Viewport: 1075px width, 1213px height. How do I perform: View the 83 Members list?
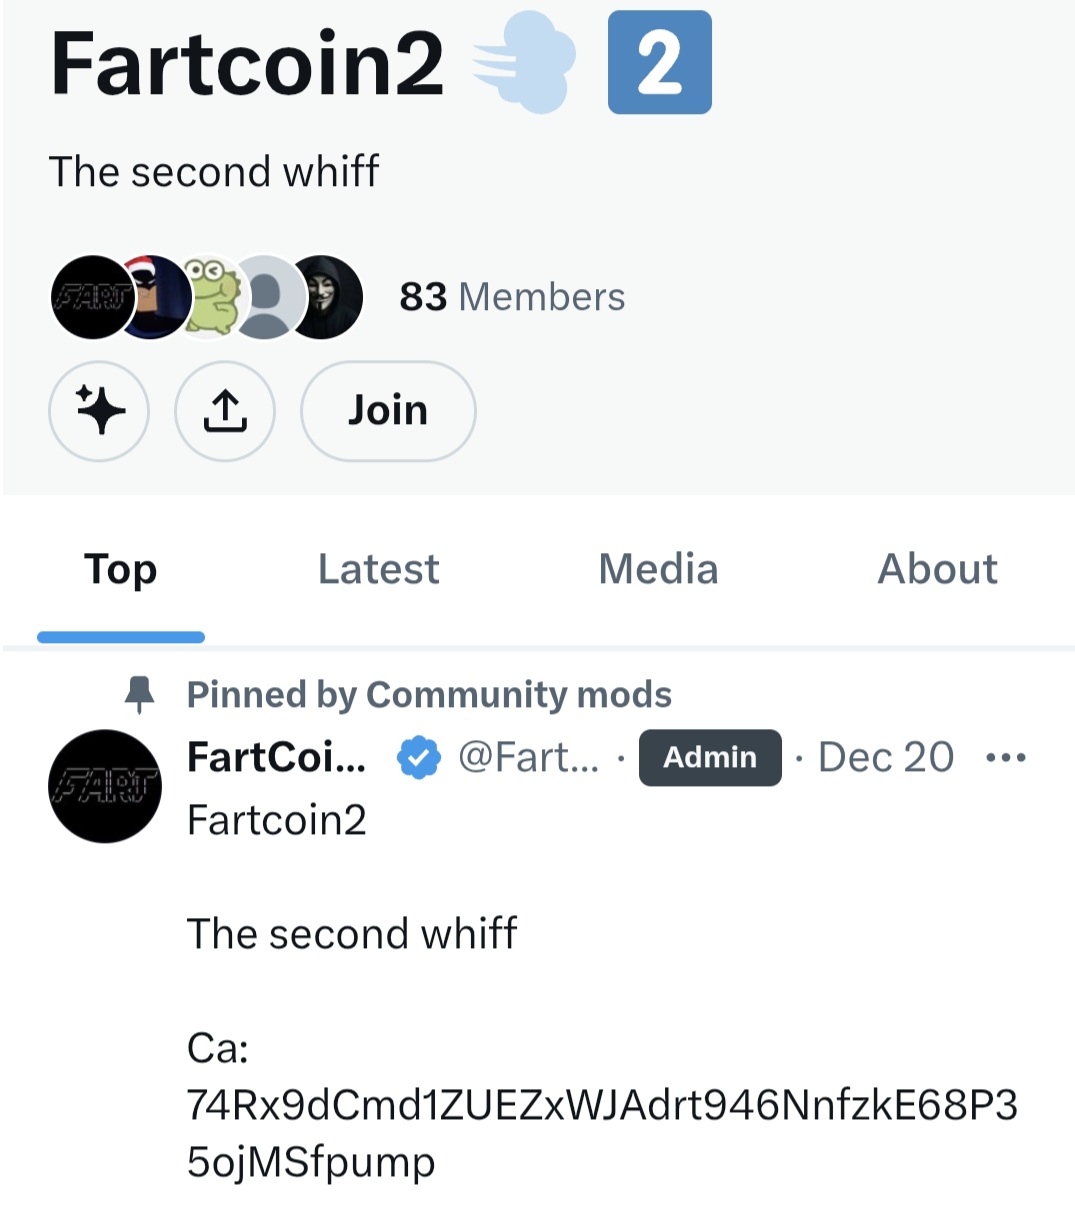coord(512,296)
